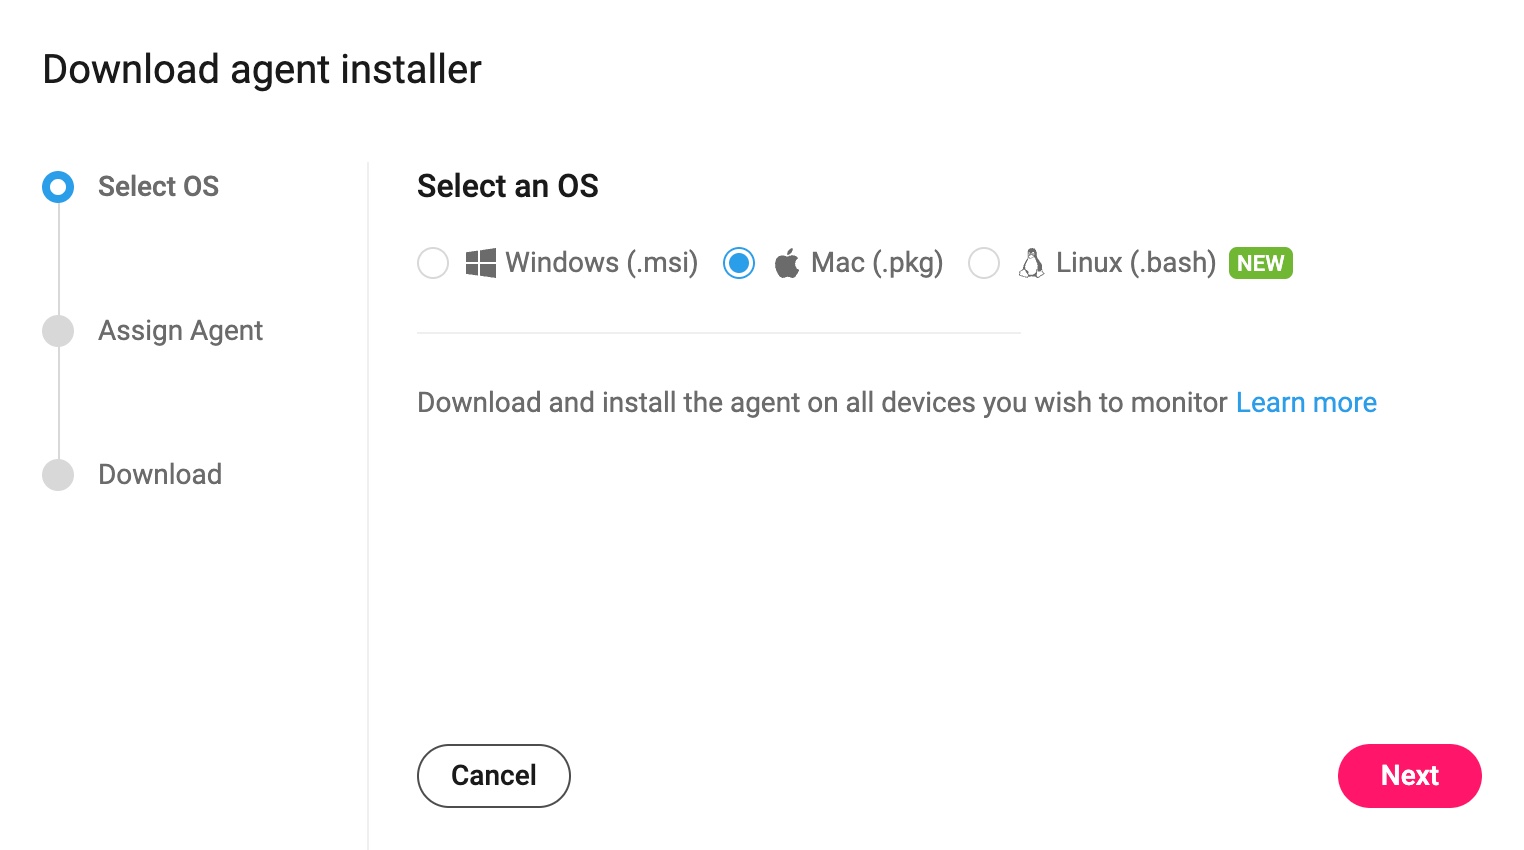The height and width of the screenshot is (850, 1524).
Task: Click the Linux (.bash) text label
Action: coord(1136,263)
